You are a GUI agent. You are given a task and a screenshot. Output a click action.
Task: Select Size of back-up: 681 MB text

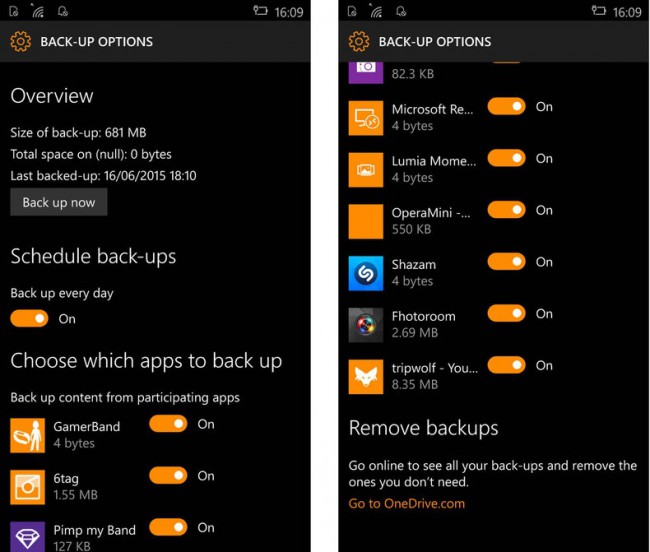(x=78, y=133)
